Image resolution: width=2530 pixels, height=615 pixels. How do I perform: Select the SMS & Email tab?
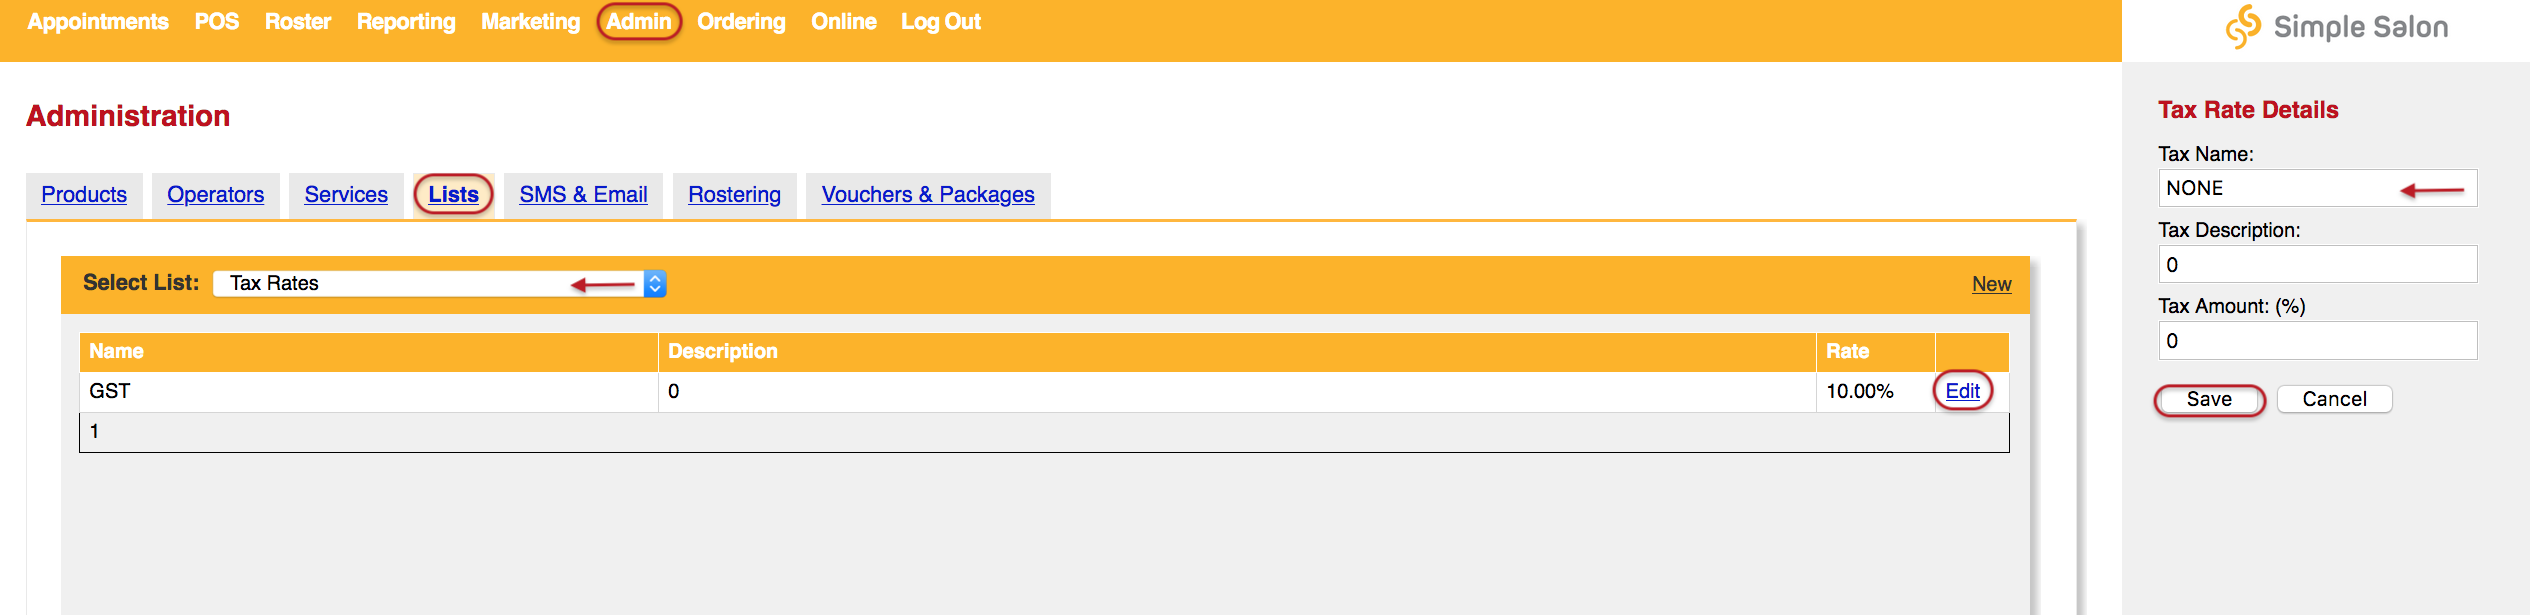584,195
